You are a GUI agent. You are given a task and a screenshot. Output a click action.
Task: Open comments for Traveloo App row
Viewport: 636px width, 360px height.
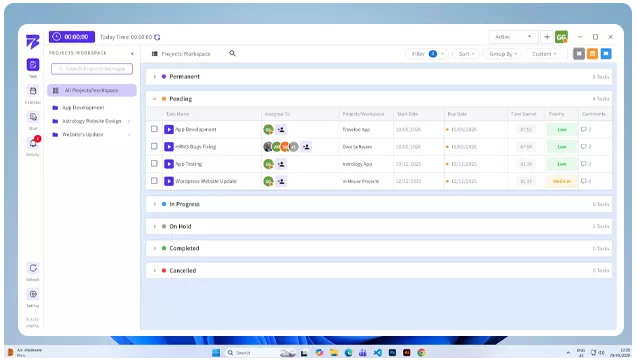(x=586, y=129)
